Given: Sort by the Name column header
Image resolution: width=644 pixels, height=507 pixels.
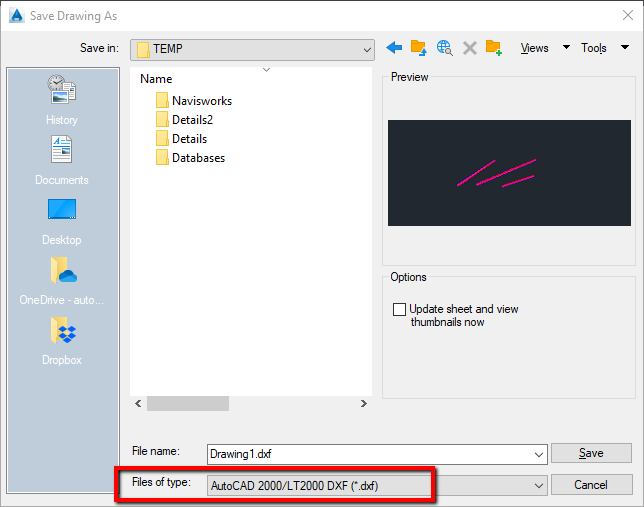Looking at the screenshot, I should tap(156, 79).
